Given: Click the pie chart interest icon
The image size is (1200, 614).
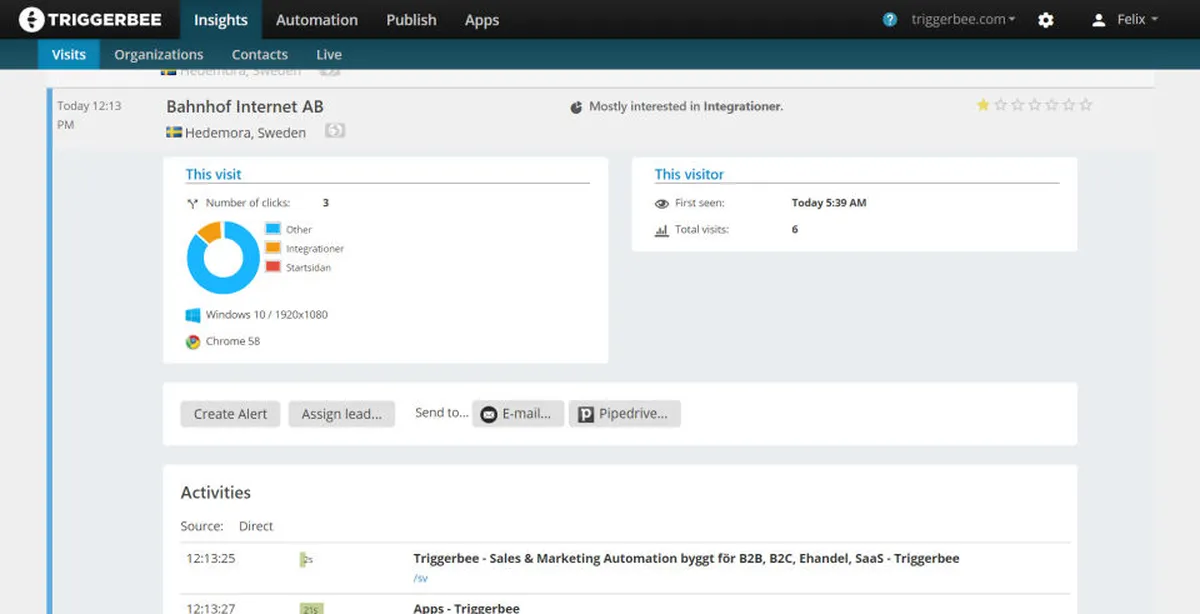Looking at the screenshot, I should pos(576,107).
